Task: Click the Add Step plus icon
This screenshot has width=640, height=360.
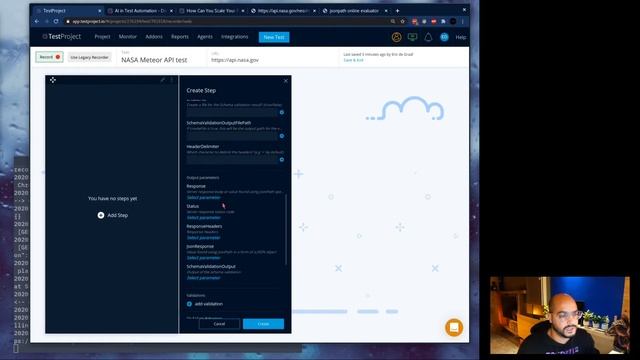Action: [x=101, y=215]
